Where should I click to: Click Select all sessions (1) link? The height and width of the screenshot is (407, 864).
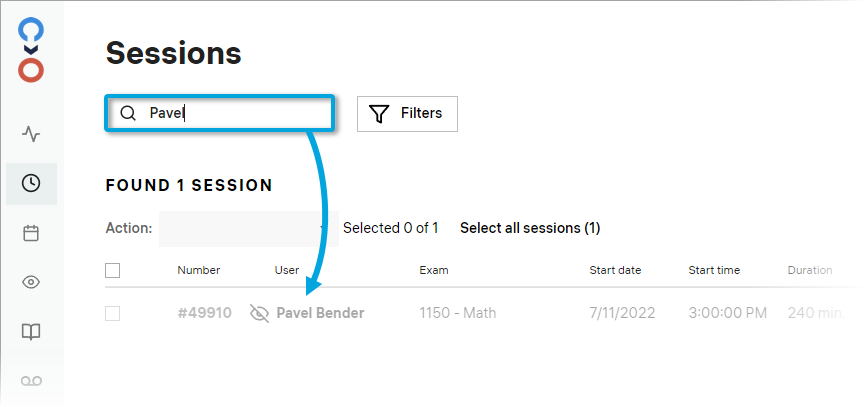click(530, 228)
